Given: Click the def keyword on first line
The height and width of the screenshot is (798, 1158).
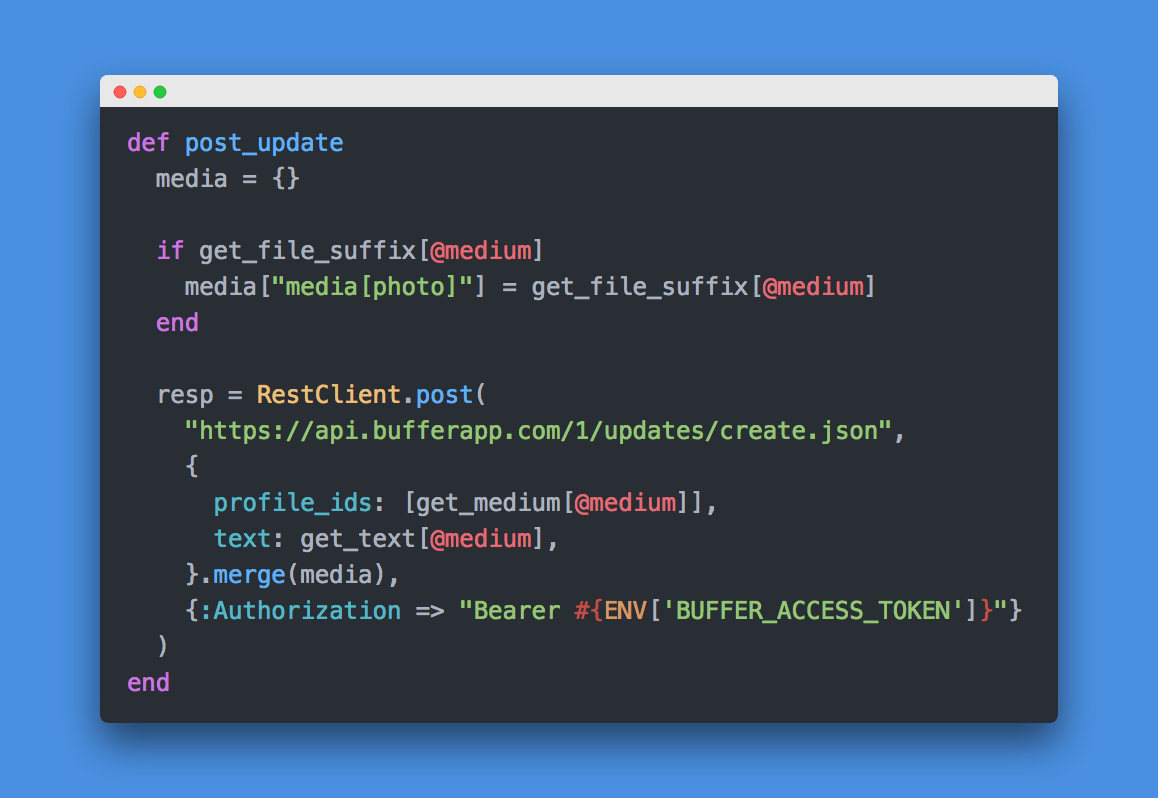Looking at the screenshot, I should (x=148, y=142).
